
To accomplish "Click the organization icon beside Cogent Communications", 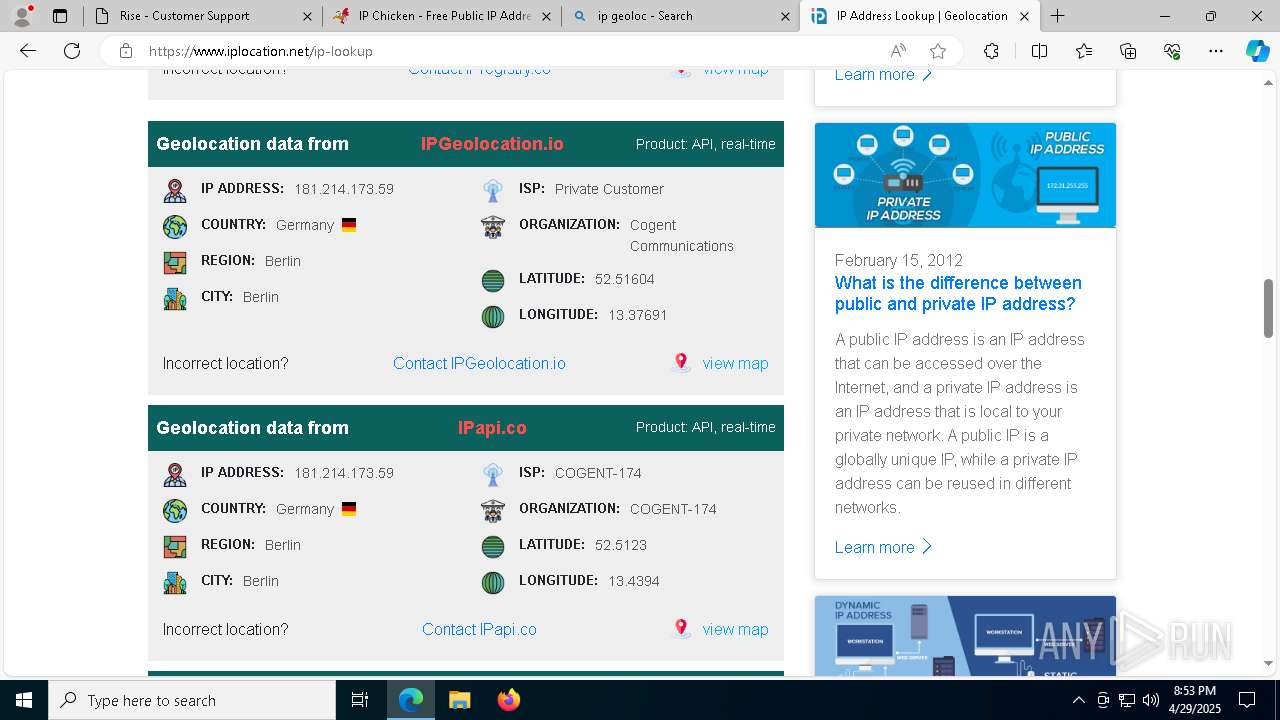I will (493, 227).
